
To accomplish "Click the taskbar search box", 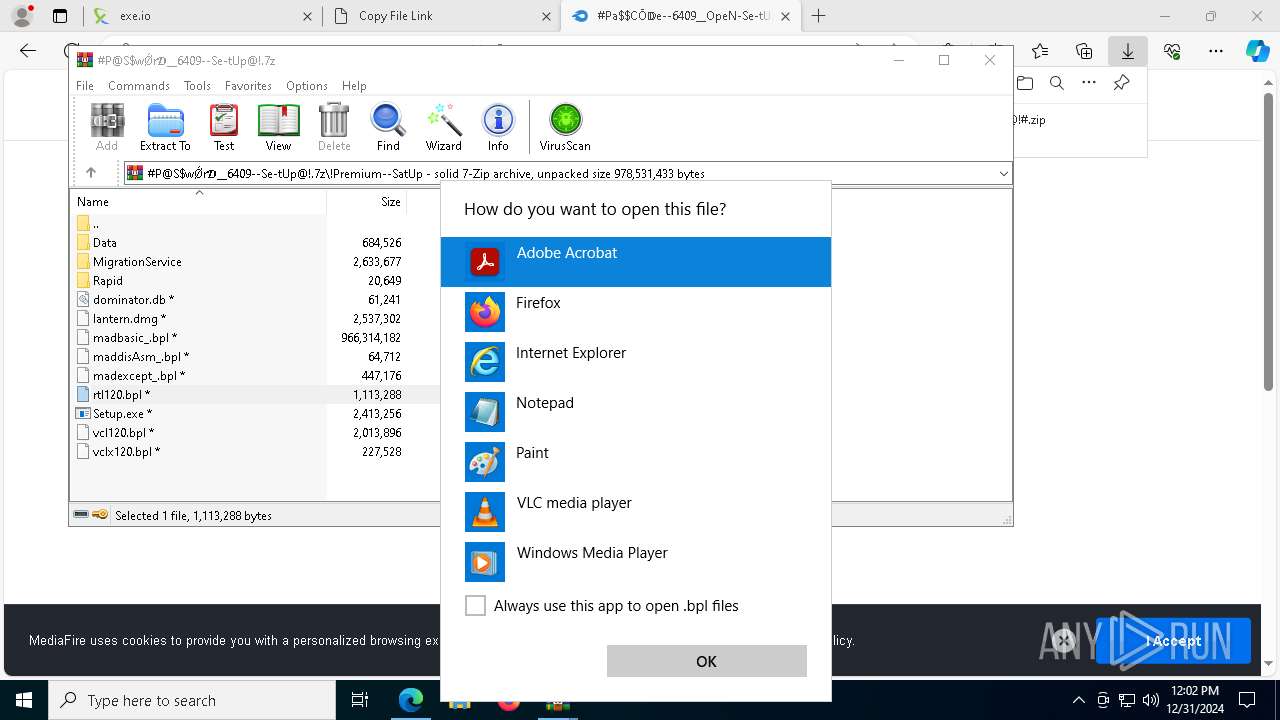I will point(192,701).
